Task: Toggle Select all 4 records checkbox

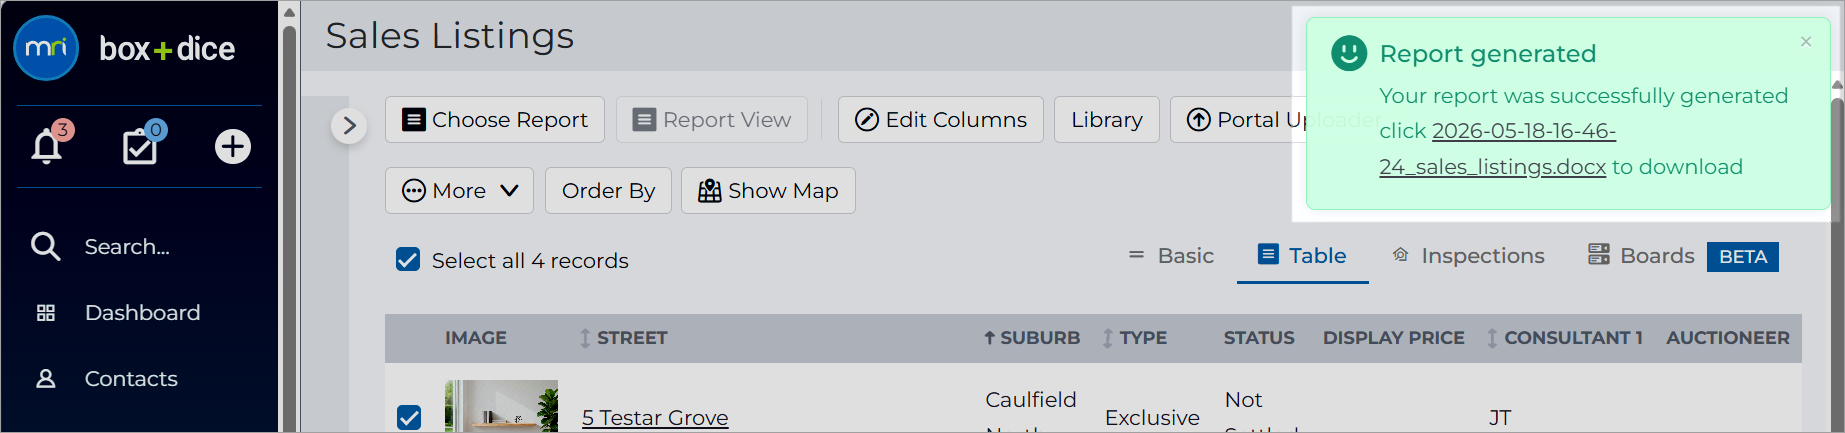Action: pos(408,260)
